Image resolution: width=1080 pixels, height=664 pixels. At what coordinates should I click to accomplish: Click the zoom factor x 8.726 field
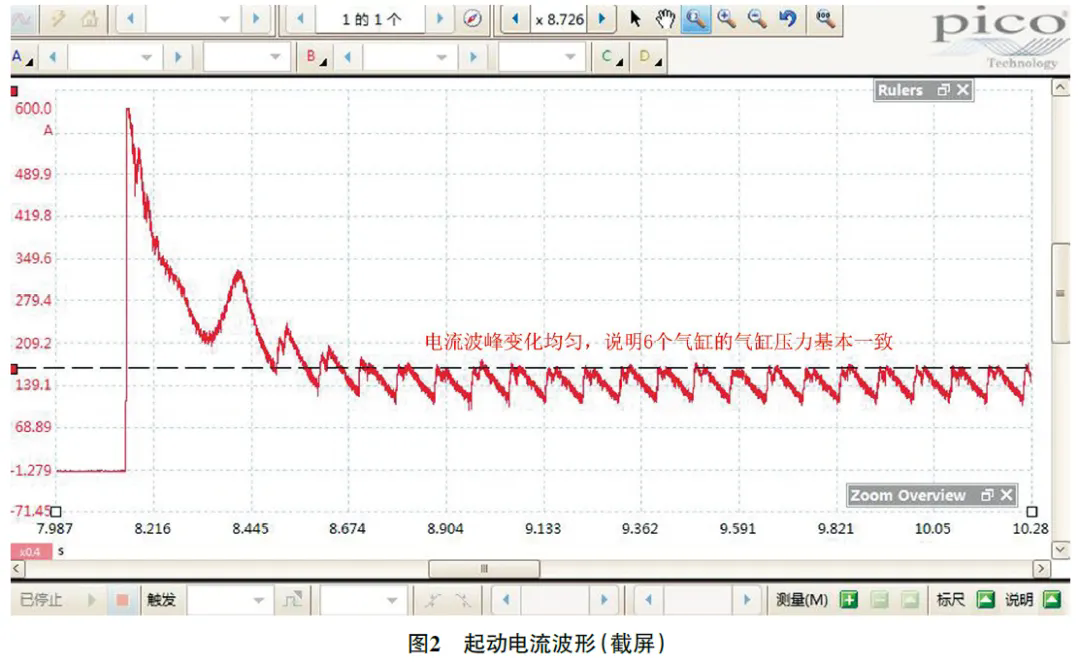pyautogui.click(x=559, y=19)
